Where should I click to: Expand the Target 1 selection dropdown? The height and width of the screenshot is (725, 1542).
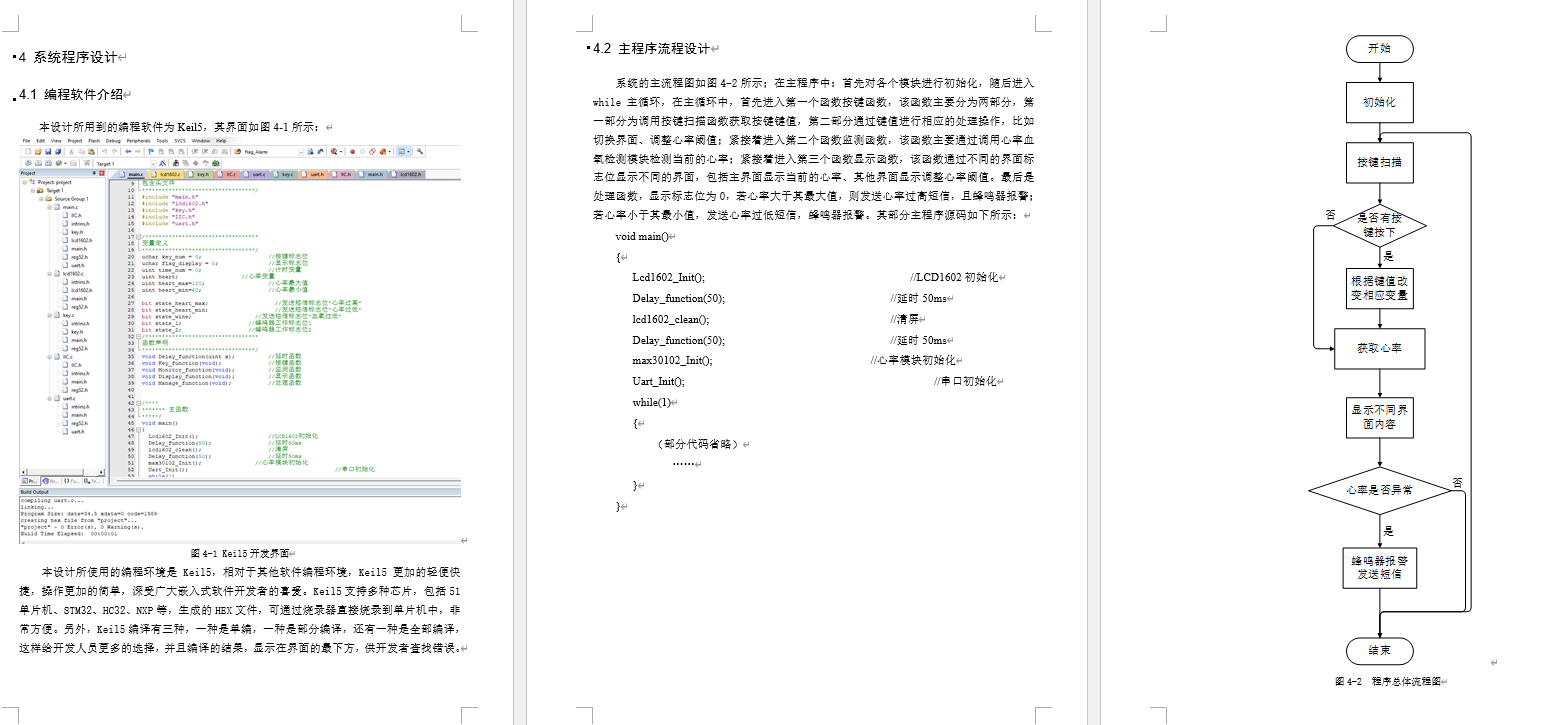[x=153, y=161]
